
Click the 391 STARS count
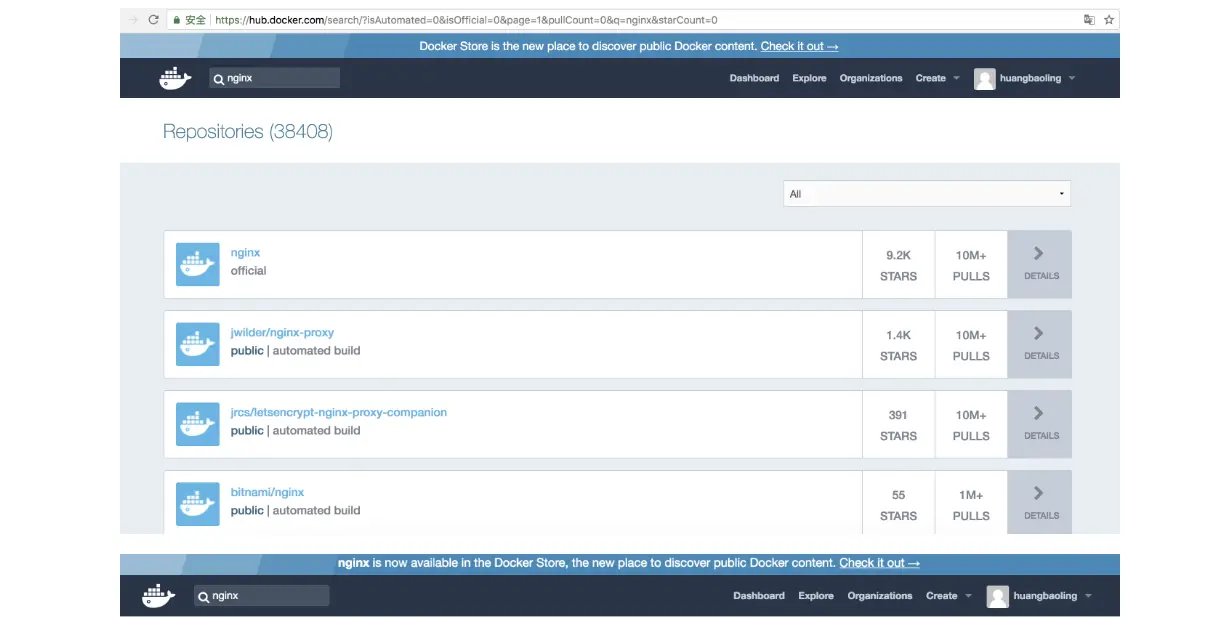pos(898,425)
